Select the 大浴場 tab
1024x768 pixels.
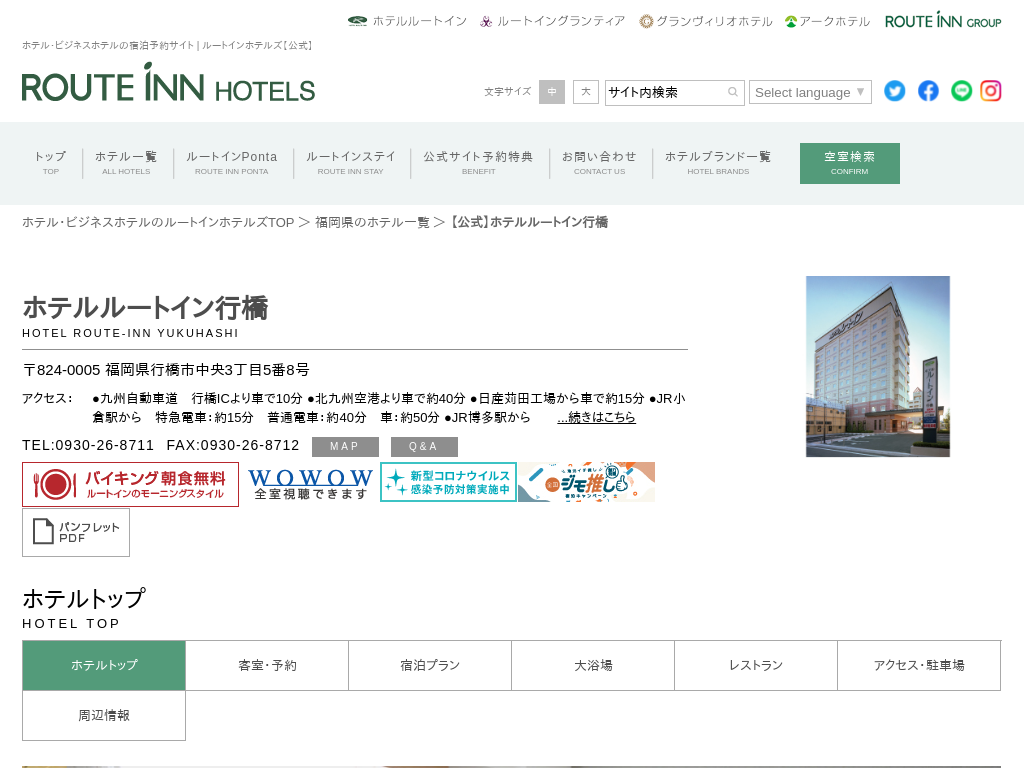coord(593,665)
